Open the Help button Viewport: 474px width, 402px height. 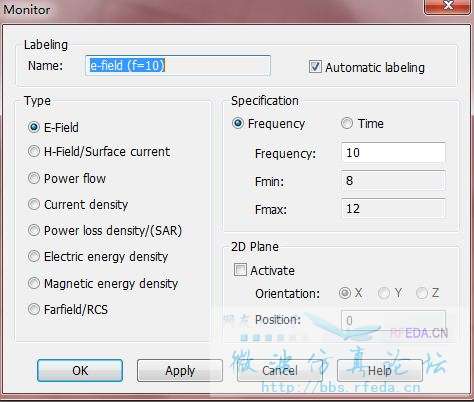click(380, 370)
